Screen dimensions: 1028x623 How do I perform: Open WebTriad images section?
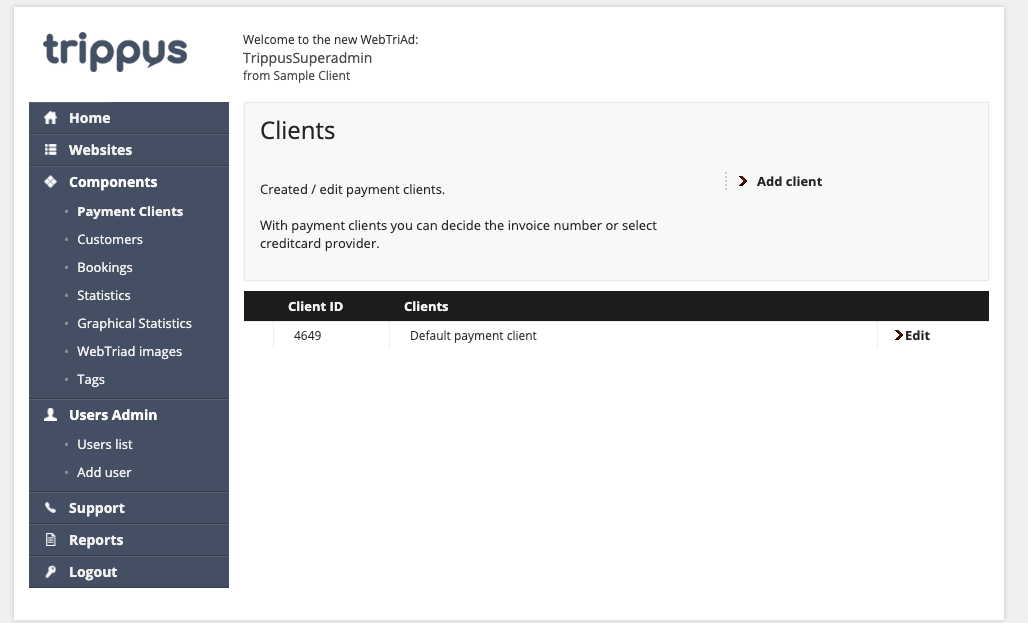click(129, 352)
